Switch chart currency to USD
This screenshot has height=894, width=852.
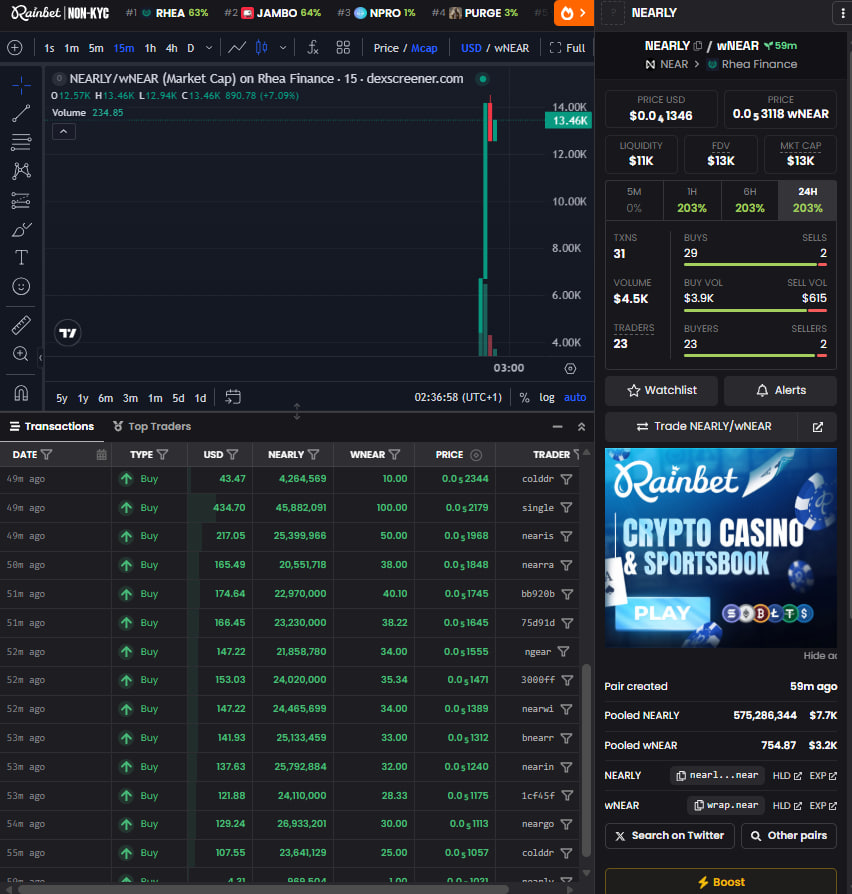coord(471,48)
